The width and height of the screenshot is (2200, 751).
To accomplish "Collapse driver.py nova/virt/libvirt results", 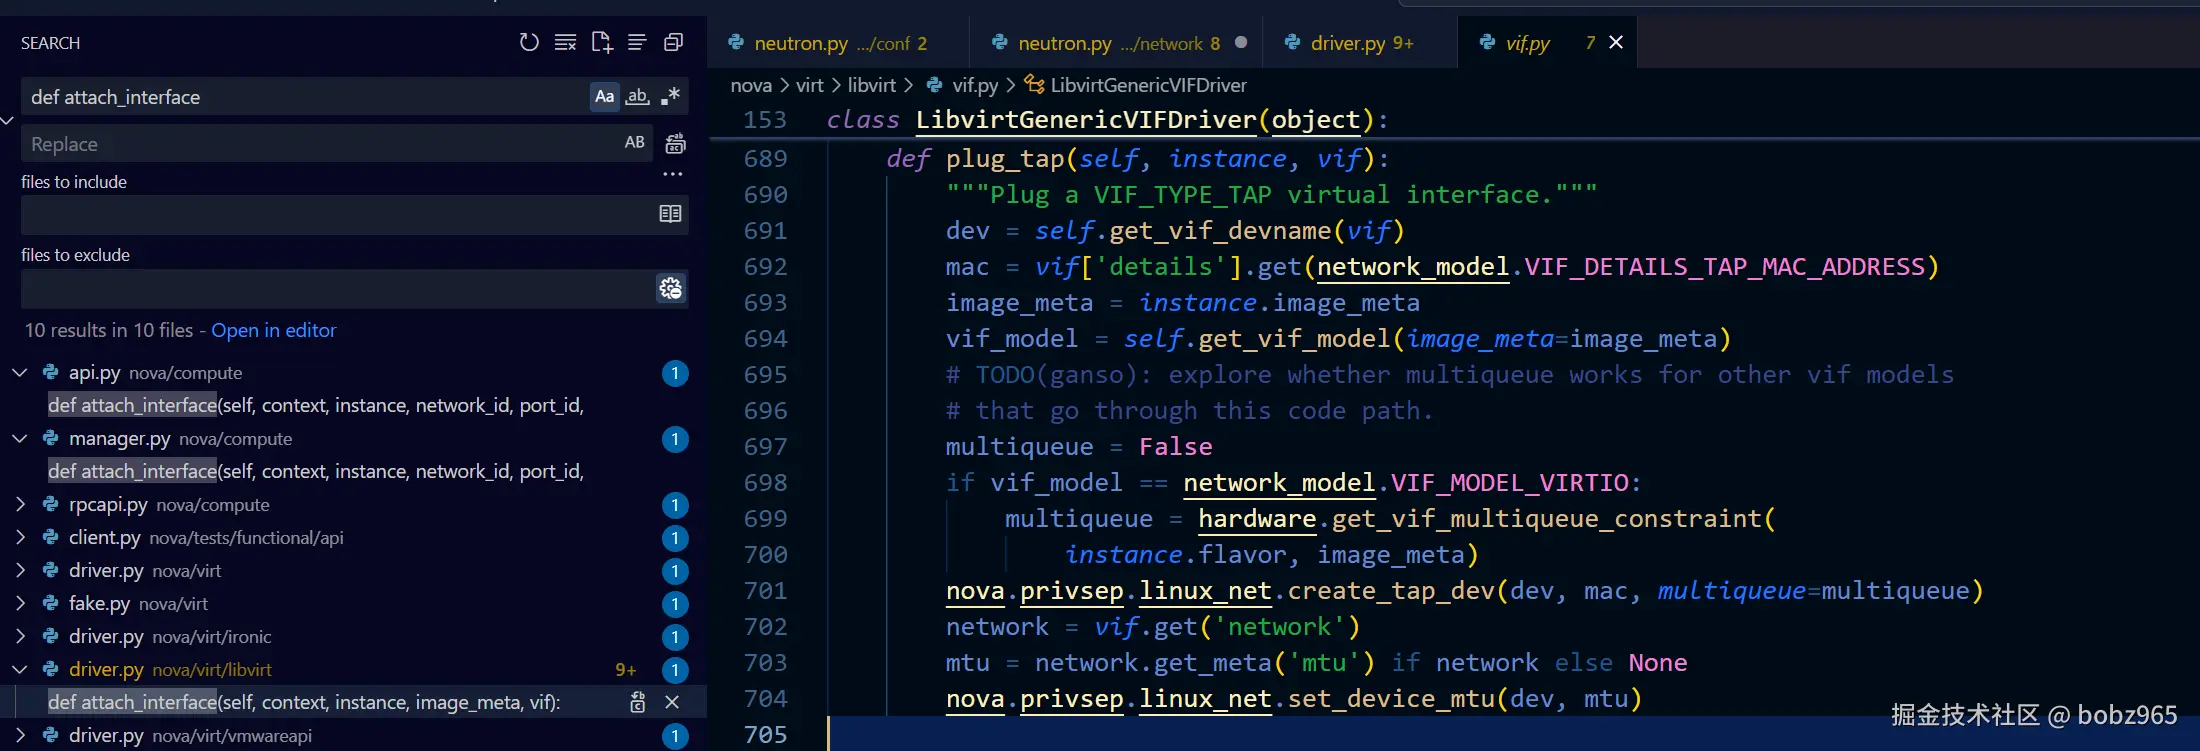I will [x=19, y=669].
